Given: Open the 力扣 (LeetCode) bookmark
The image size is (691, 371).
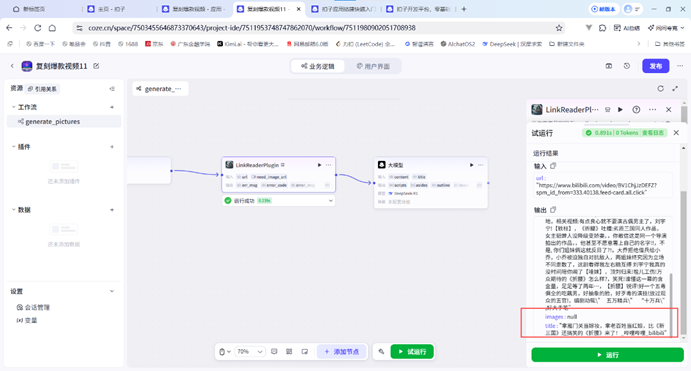Looking at the screenshot, I should click(x=365, y=44).
